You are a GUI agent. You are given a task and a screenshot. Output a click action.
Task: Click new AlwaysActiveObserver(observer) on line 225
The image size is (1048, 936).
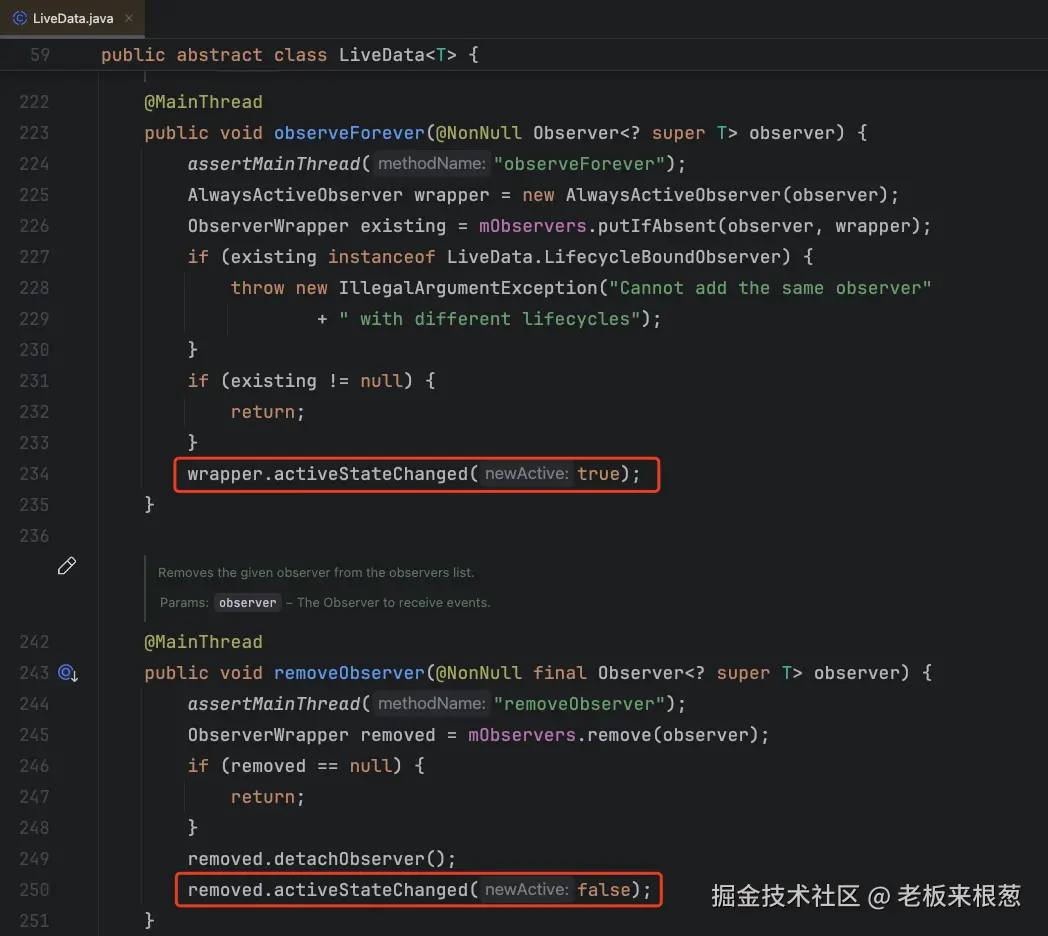706,195
